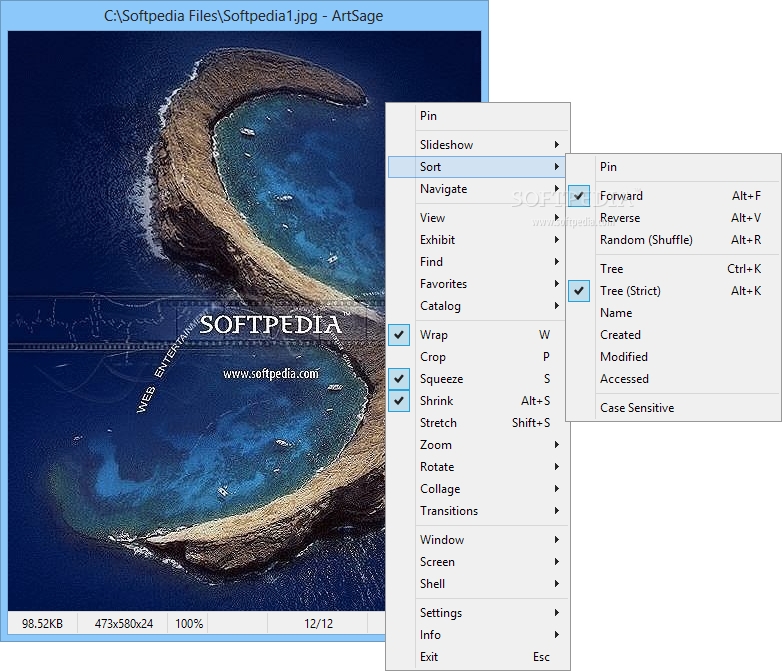
Task: Disable the Squeeze option
Action: pyautogui.click(x=478, y=379)
